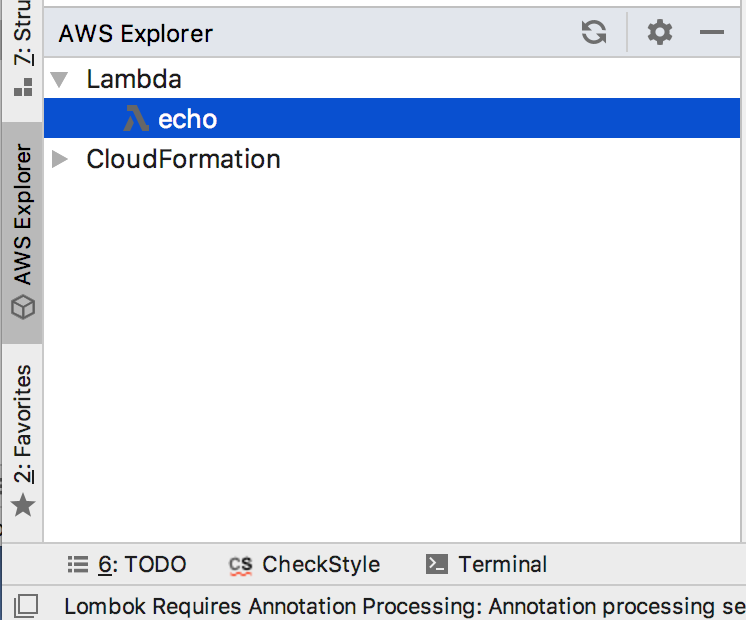
Task: Collapse the Lambda node arrow
Action: tap(59, 79)
